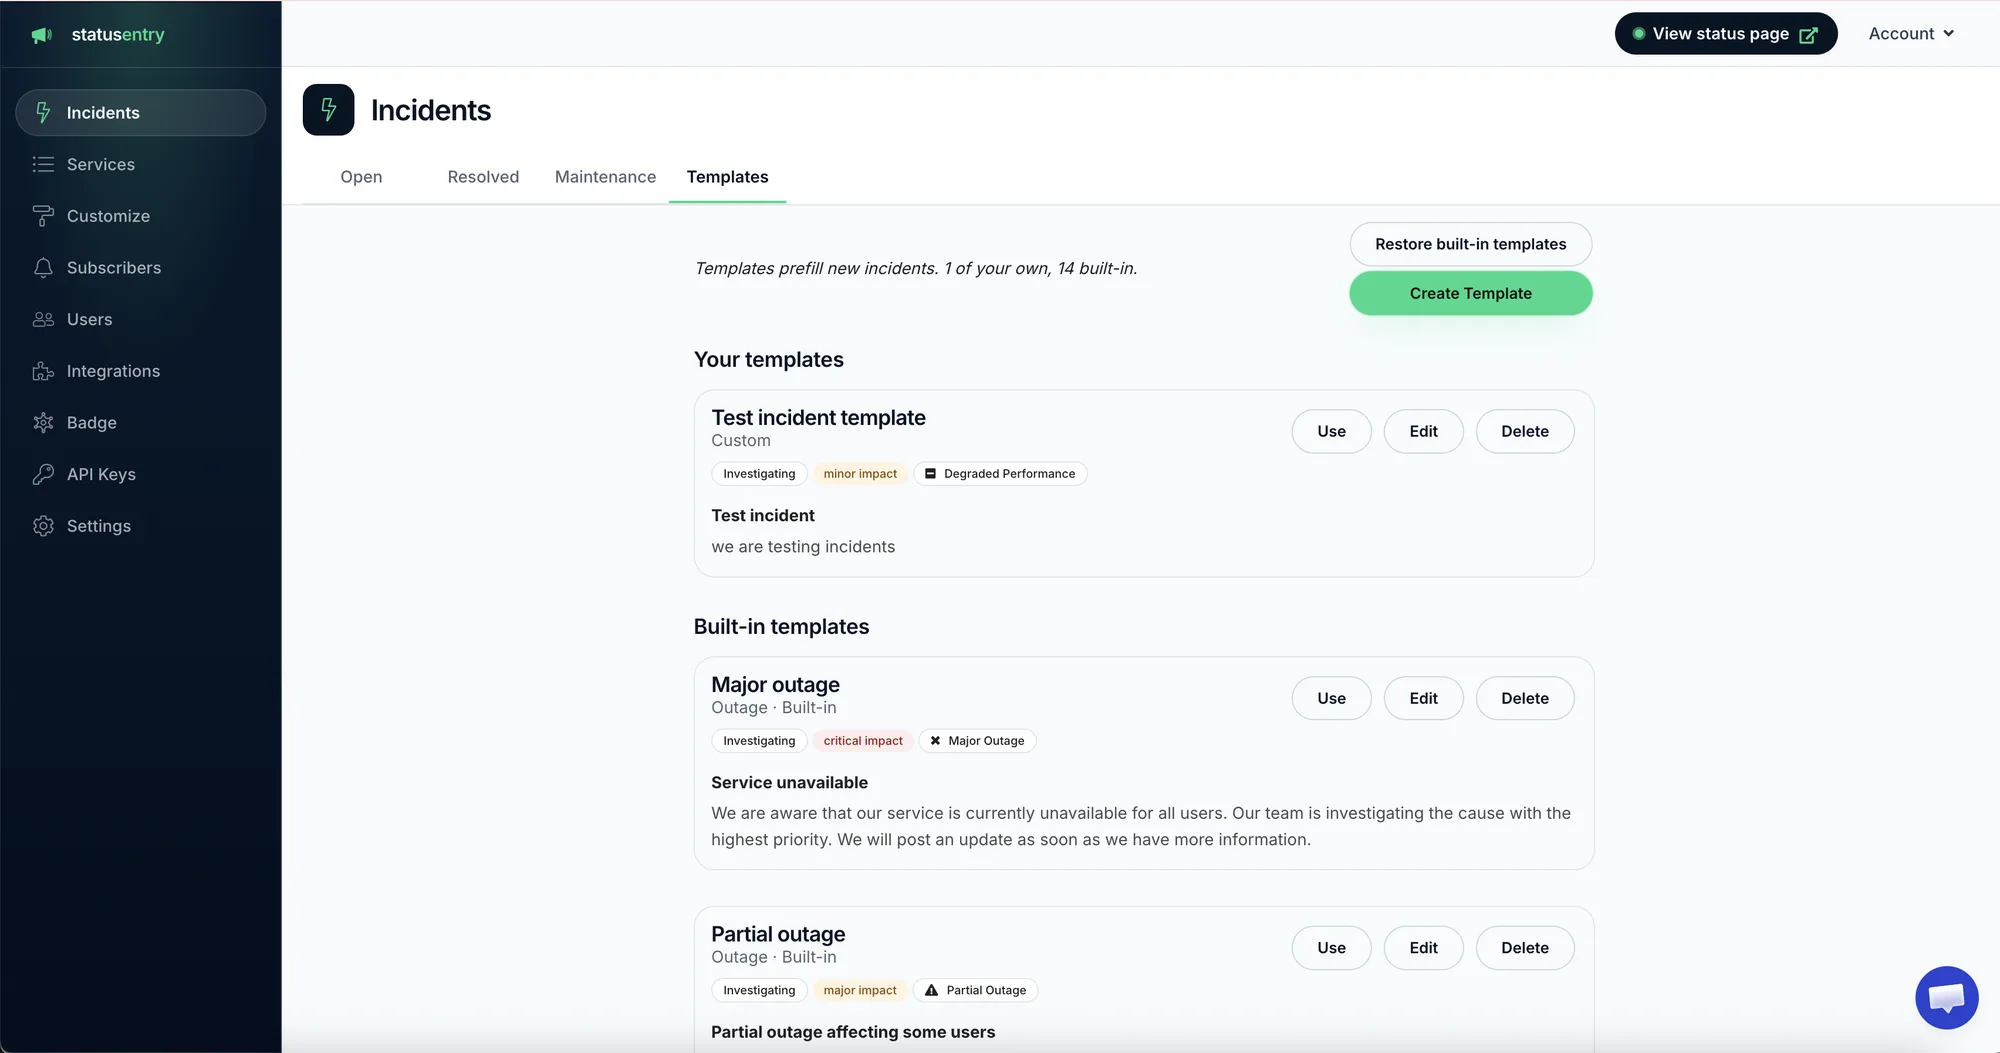
Task: Open Customize in the sidebar
Action: 141,216
